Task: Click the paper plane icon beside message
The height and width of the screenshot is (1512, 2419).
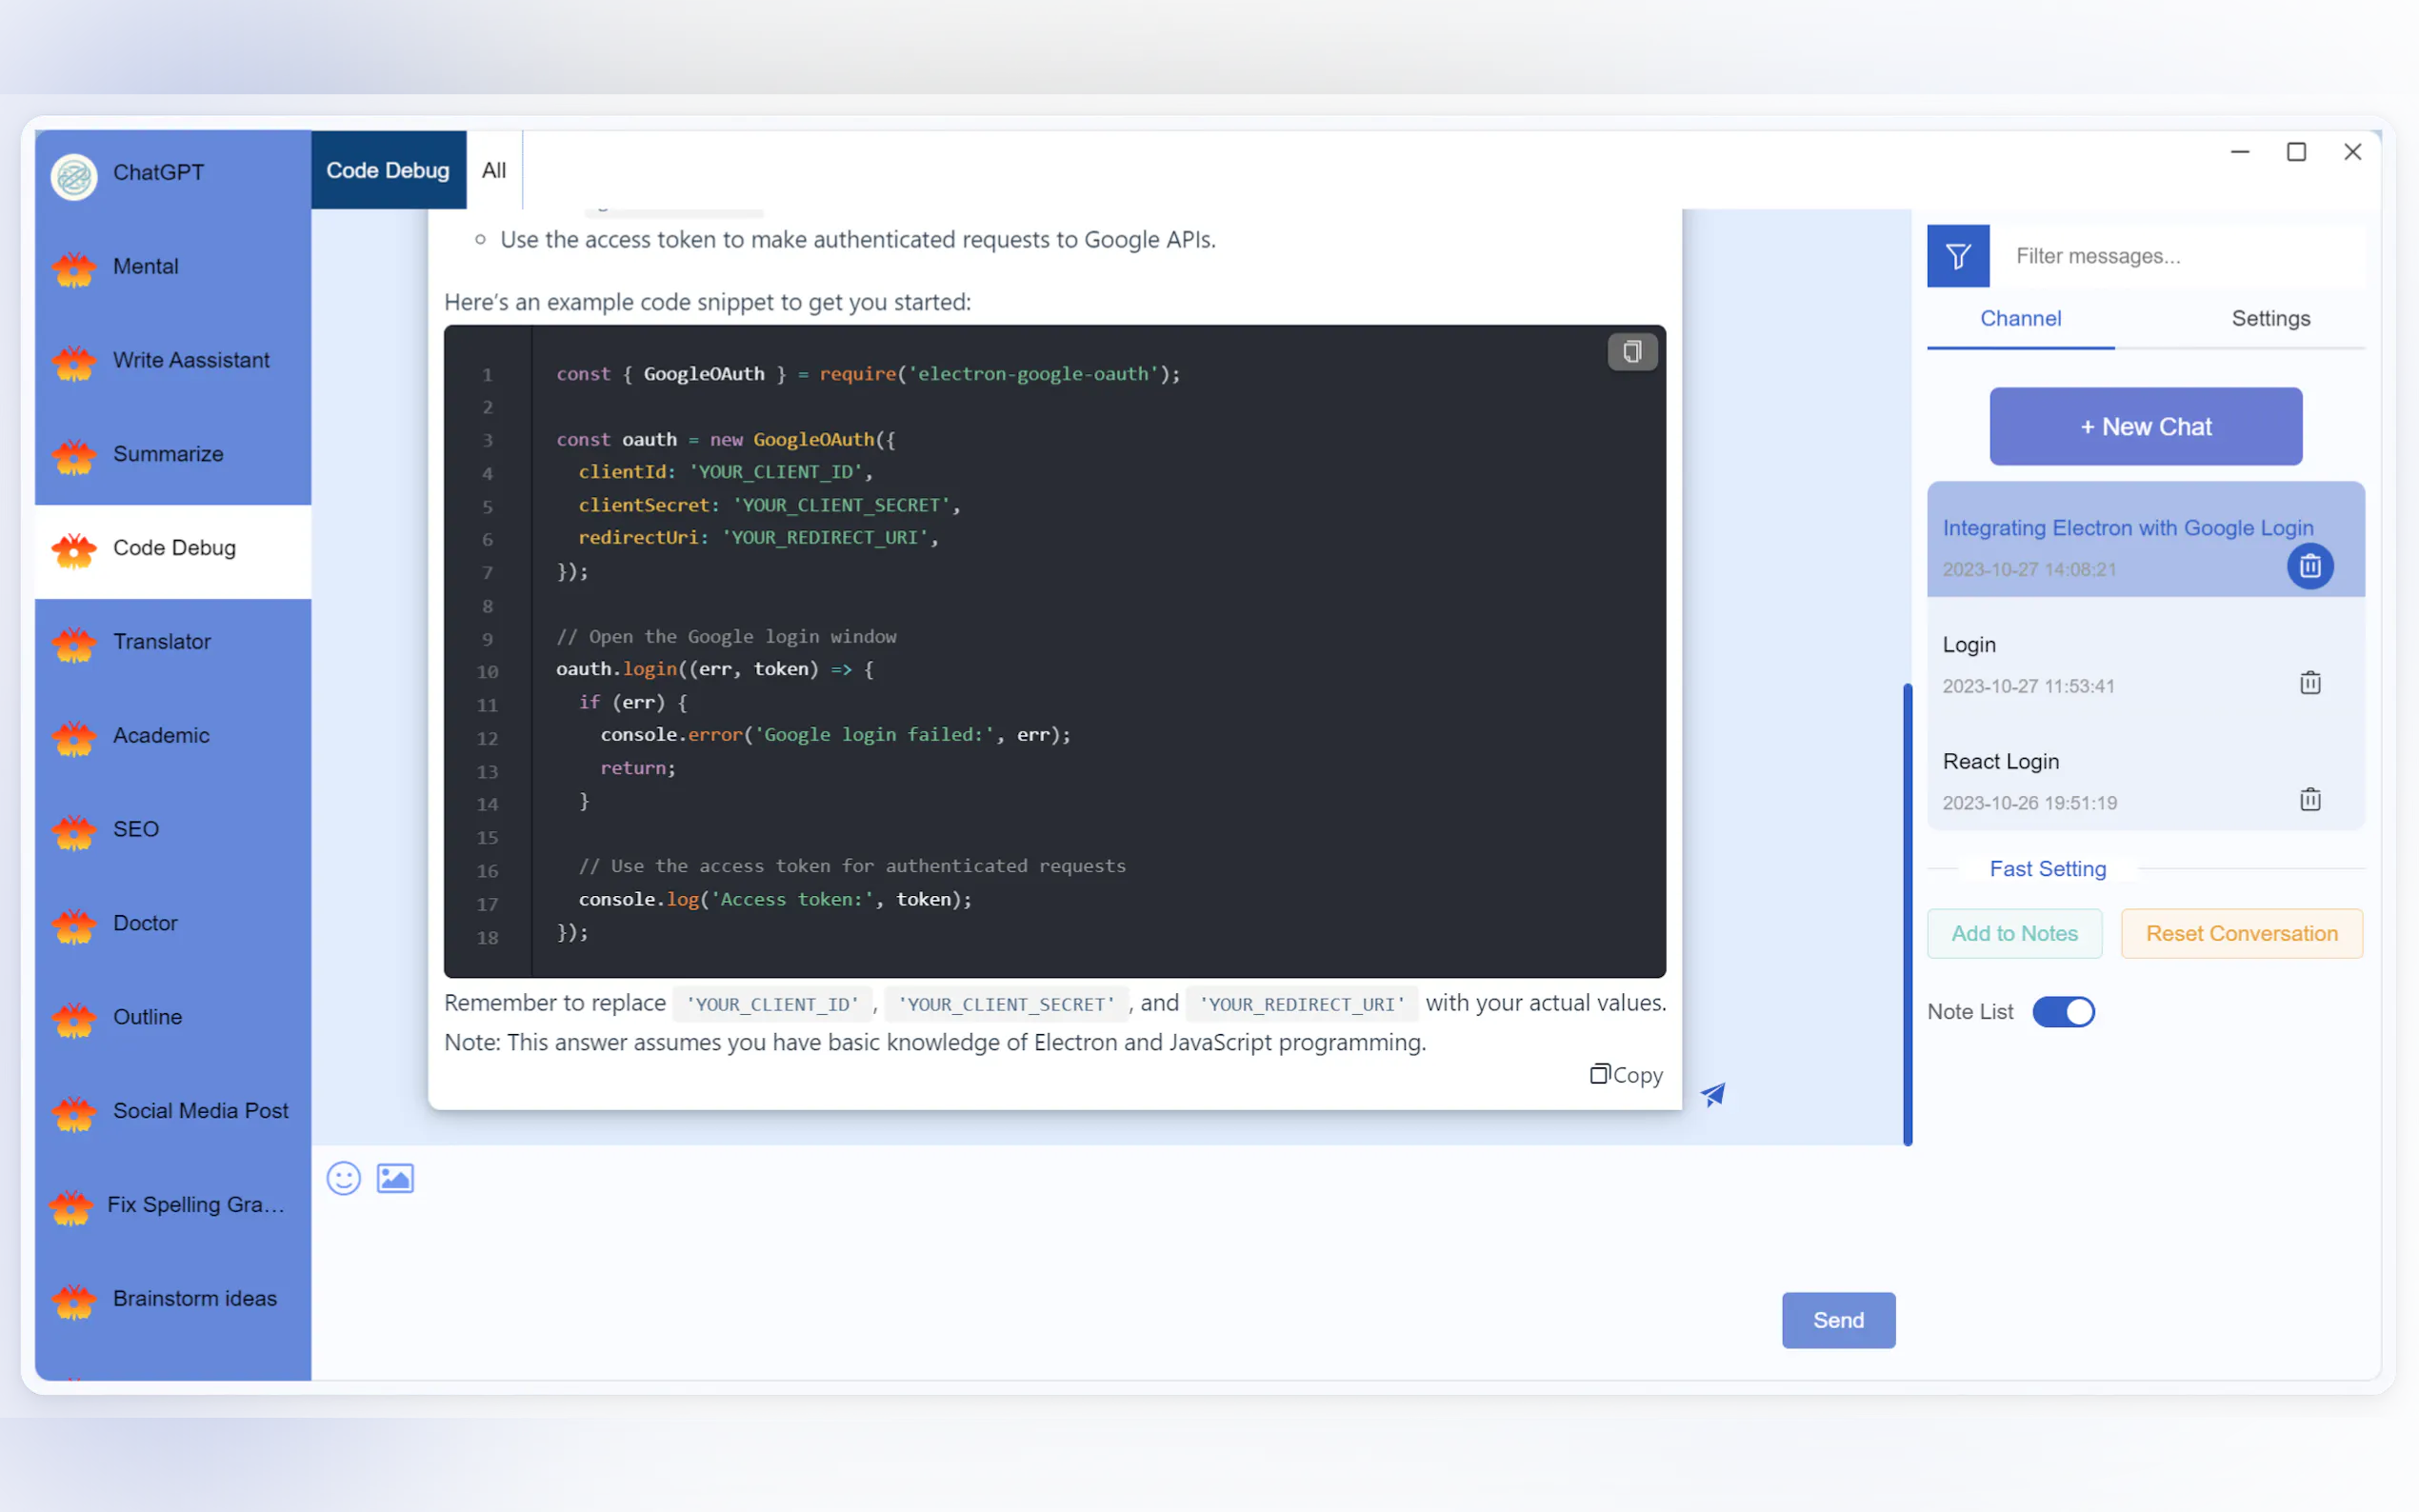Action: 1713,1094
